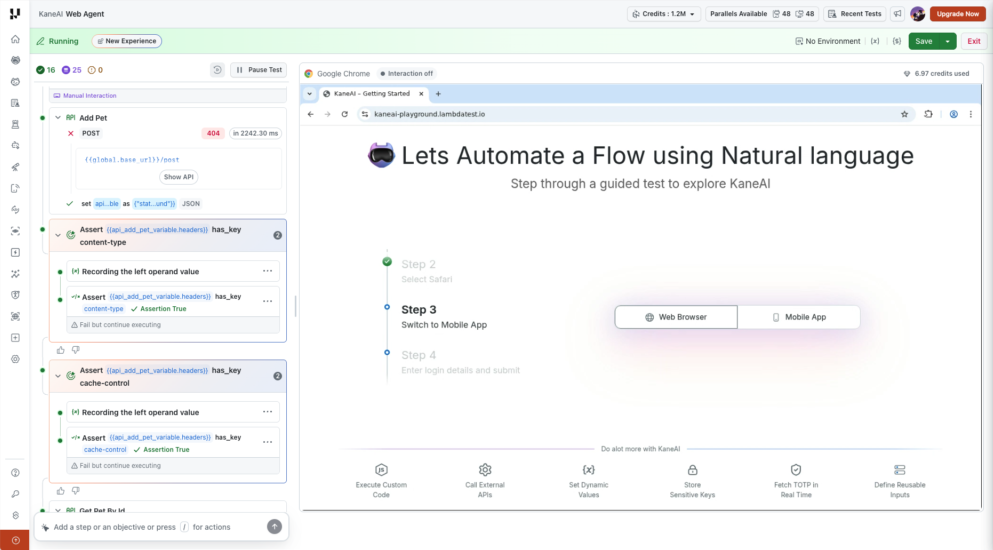The height and width of the screenshot is (550, 993).
Task: Open the Chrome three-dot menu
Action: 971,114
